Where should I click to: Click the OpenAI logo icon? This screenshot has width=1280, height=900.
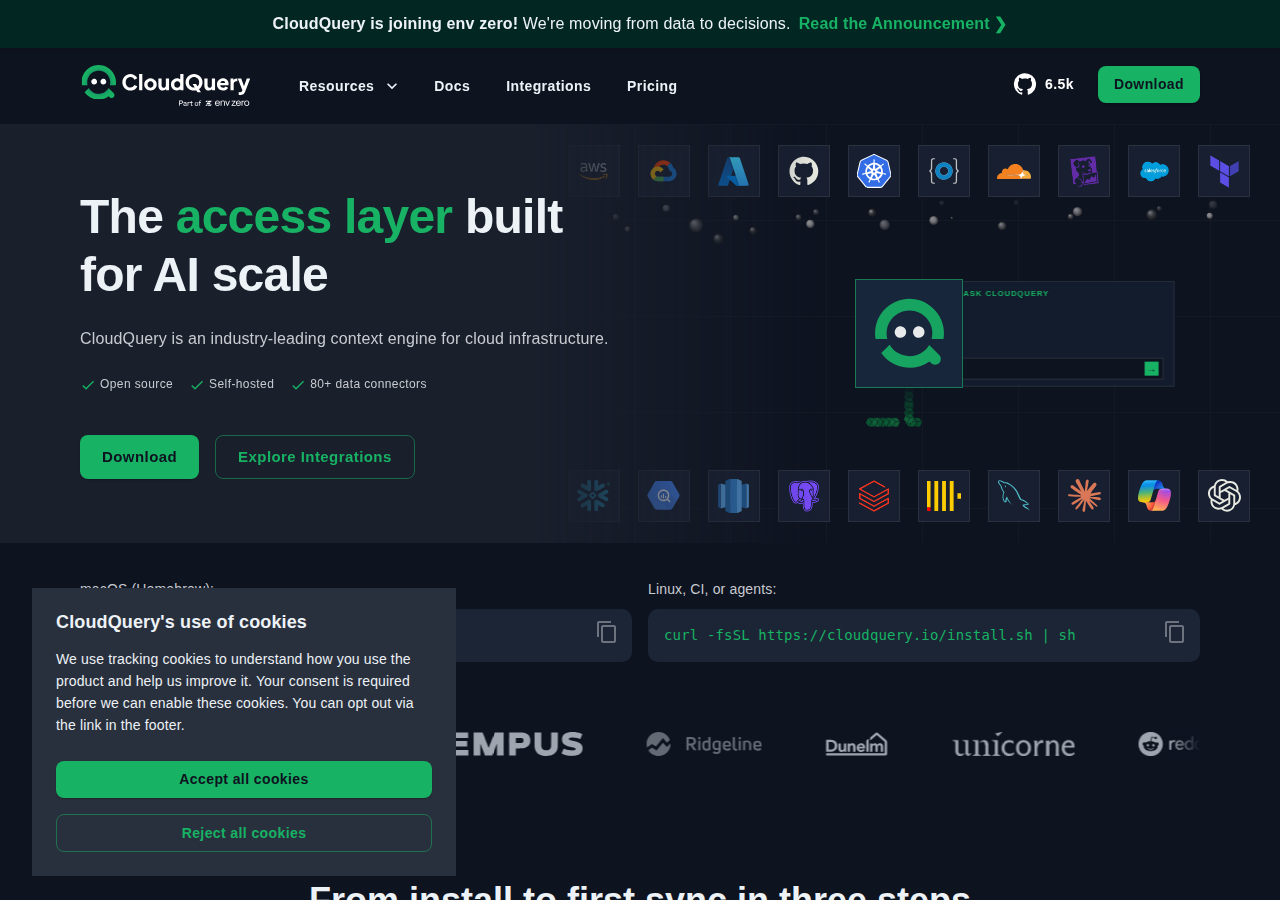pos(1224,496)
